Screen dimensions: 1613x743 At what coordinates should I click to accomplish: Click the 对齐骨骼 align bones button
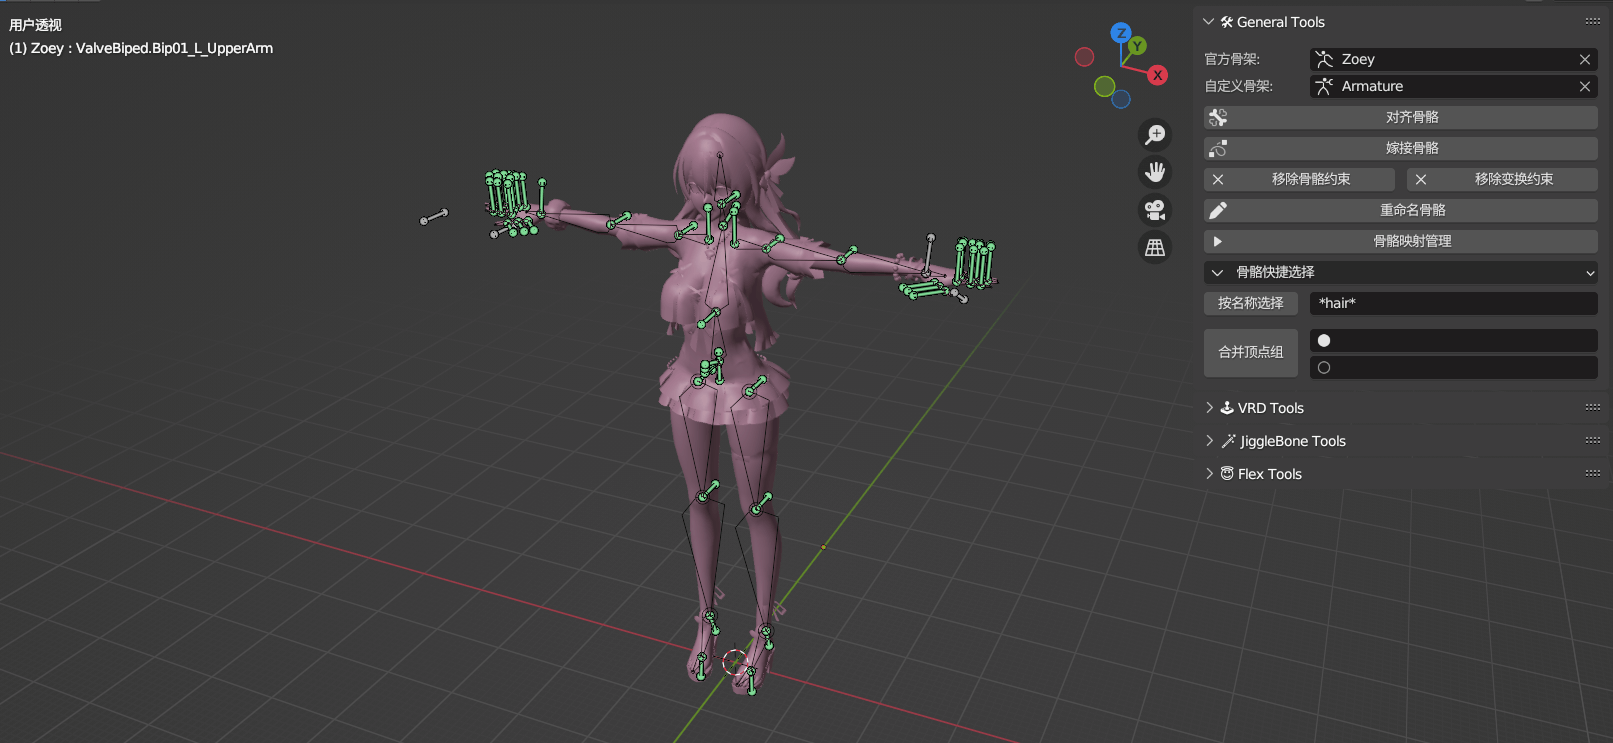(x=1400, y=117)
